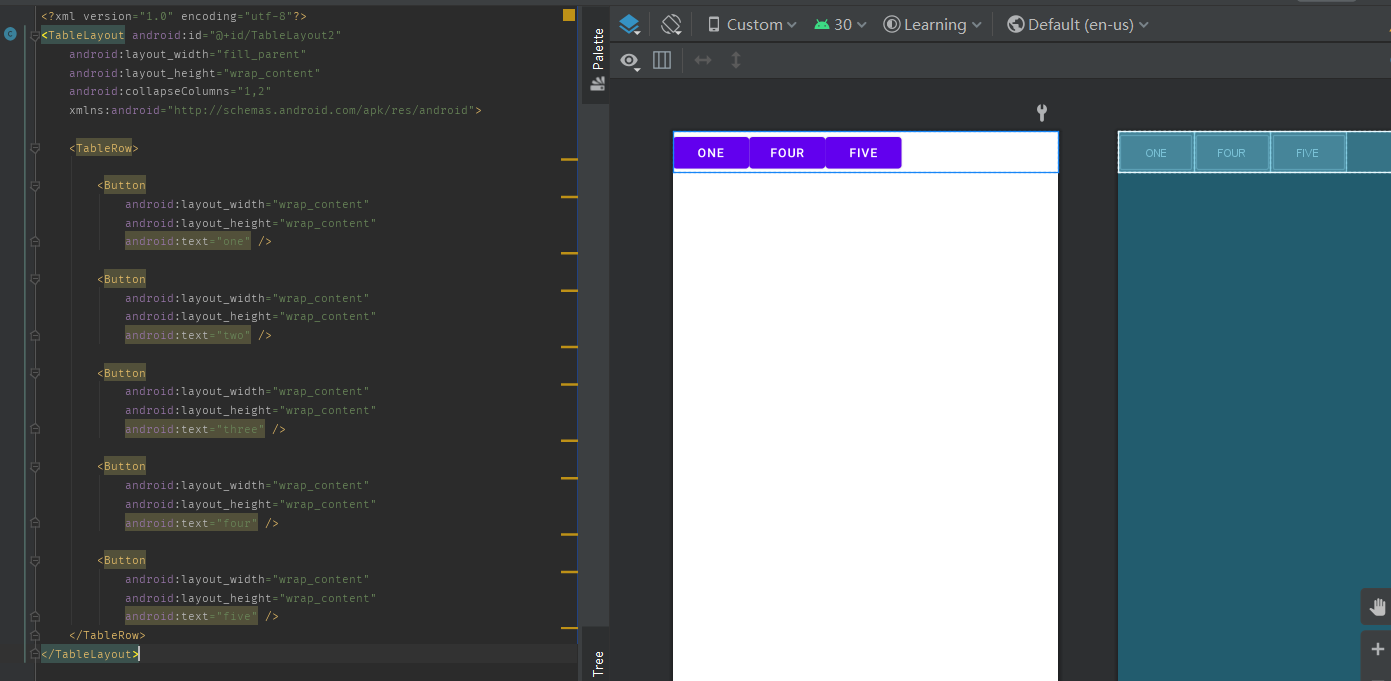Select the Design/Blueprint layers icon

point(630,23)
